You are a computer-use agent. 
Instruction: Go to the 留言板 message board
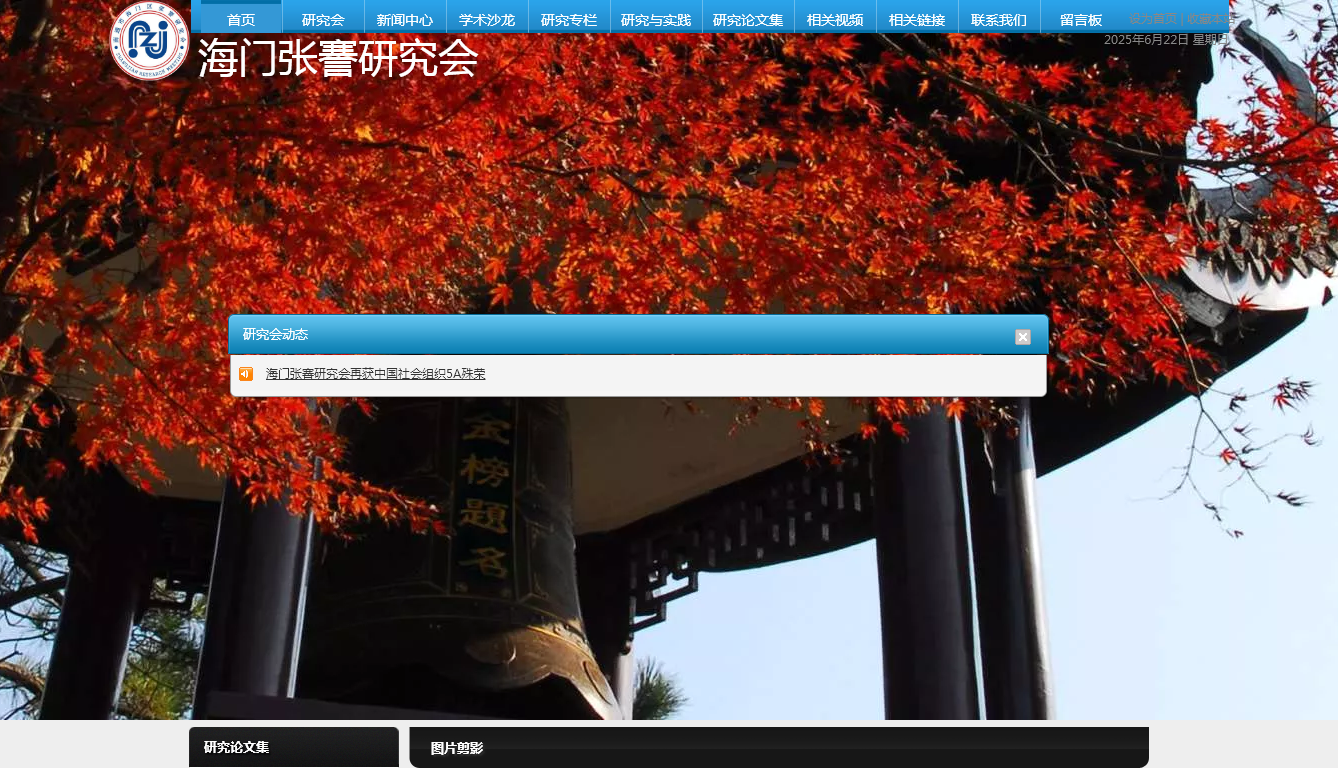(1081, 19)
